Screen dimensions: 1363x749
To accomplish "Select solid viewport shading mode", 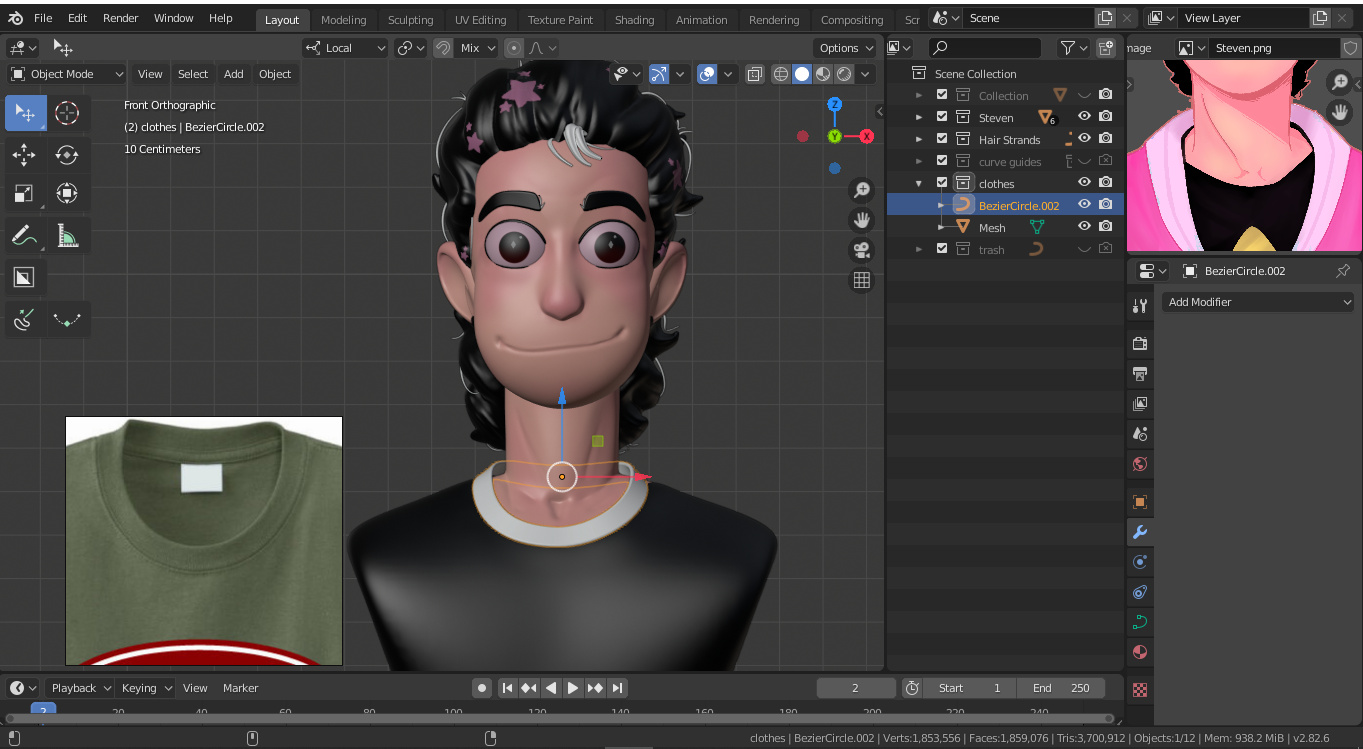I will [802, 74].
